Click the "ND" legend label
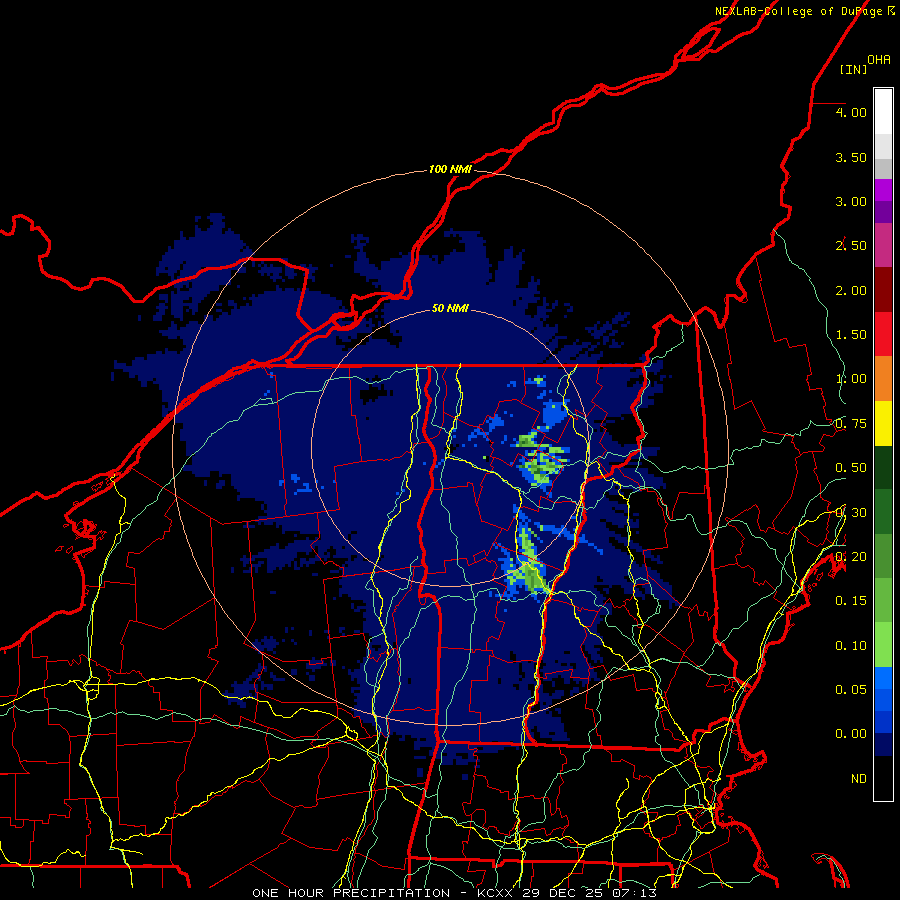The width and height of the screenshot is (900, 900). (x=859, y=779)
